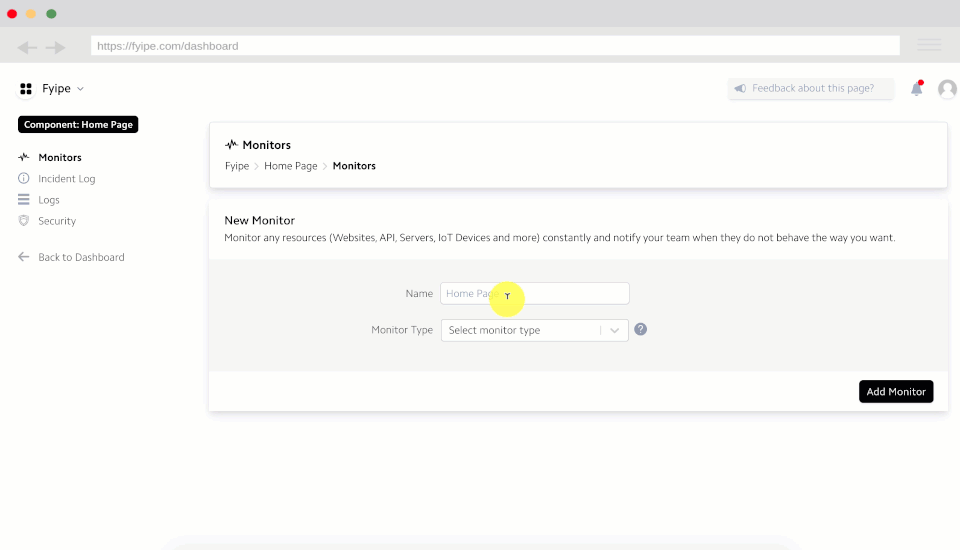
Task: Click Fyipe in the breadcrumb
Action: pos(237,166)
